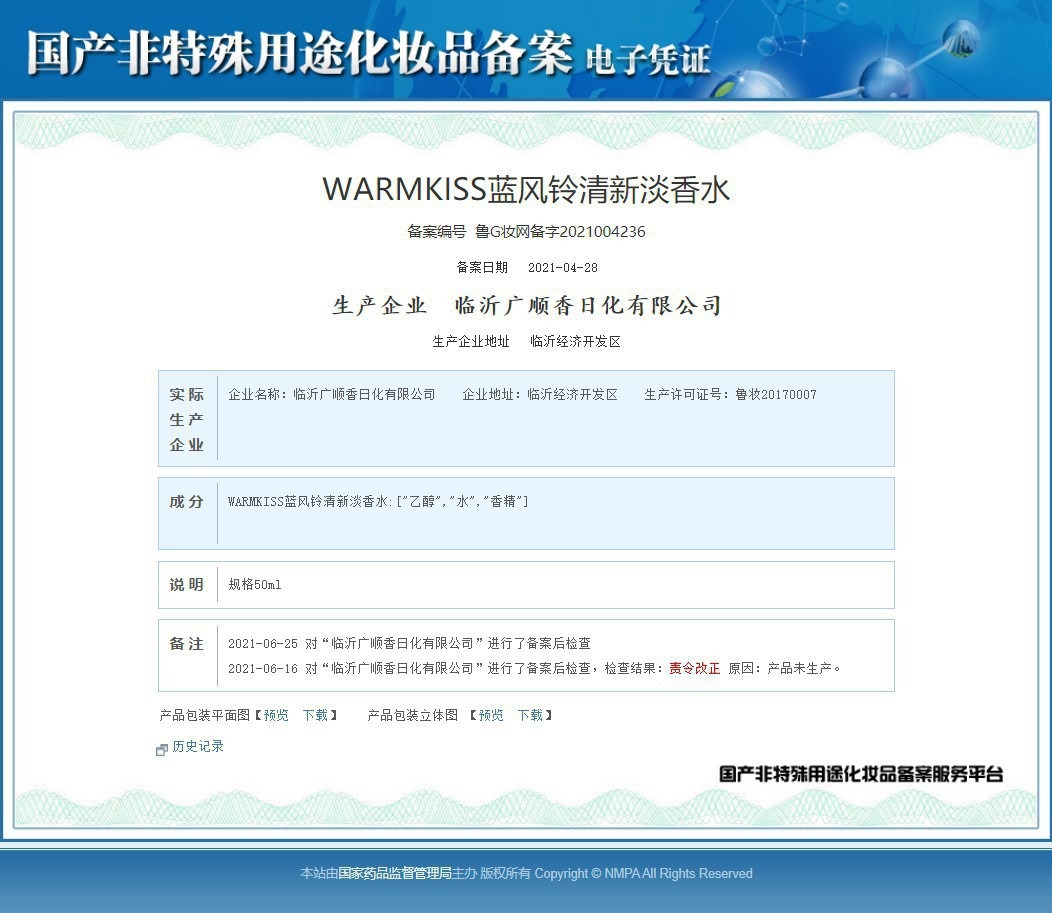Select the 成分 ingredients row content

coord(380,503)
